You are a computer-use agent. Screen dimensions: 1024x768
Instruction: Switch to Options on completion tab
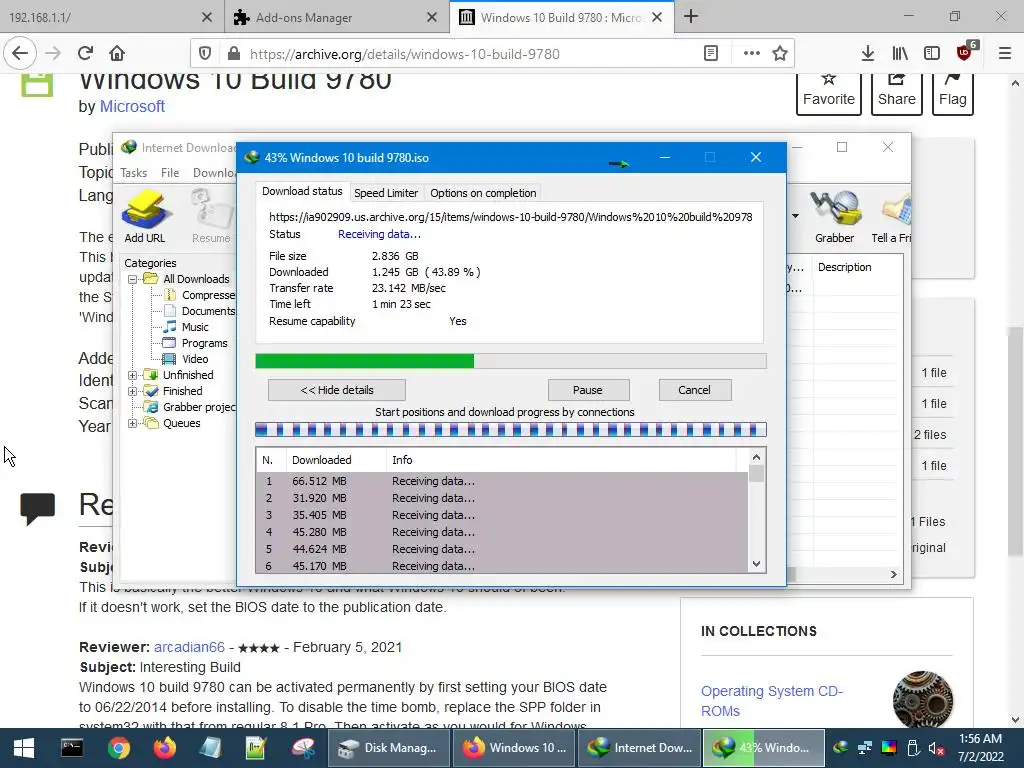point(483,193)
